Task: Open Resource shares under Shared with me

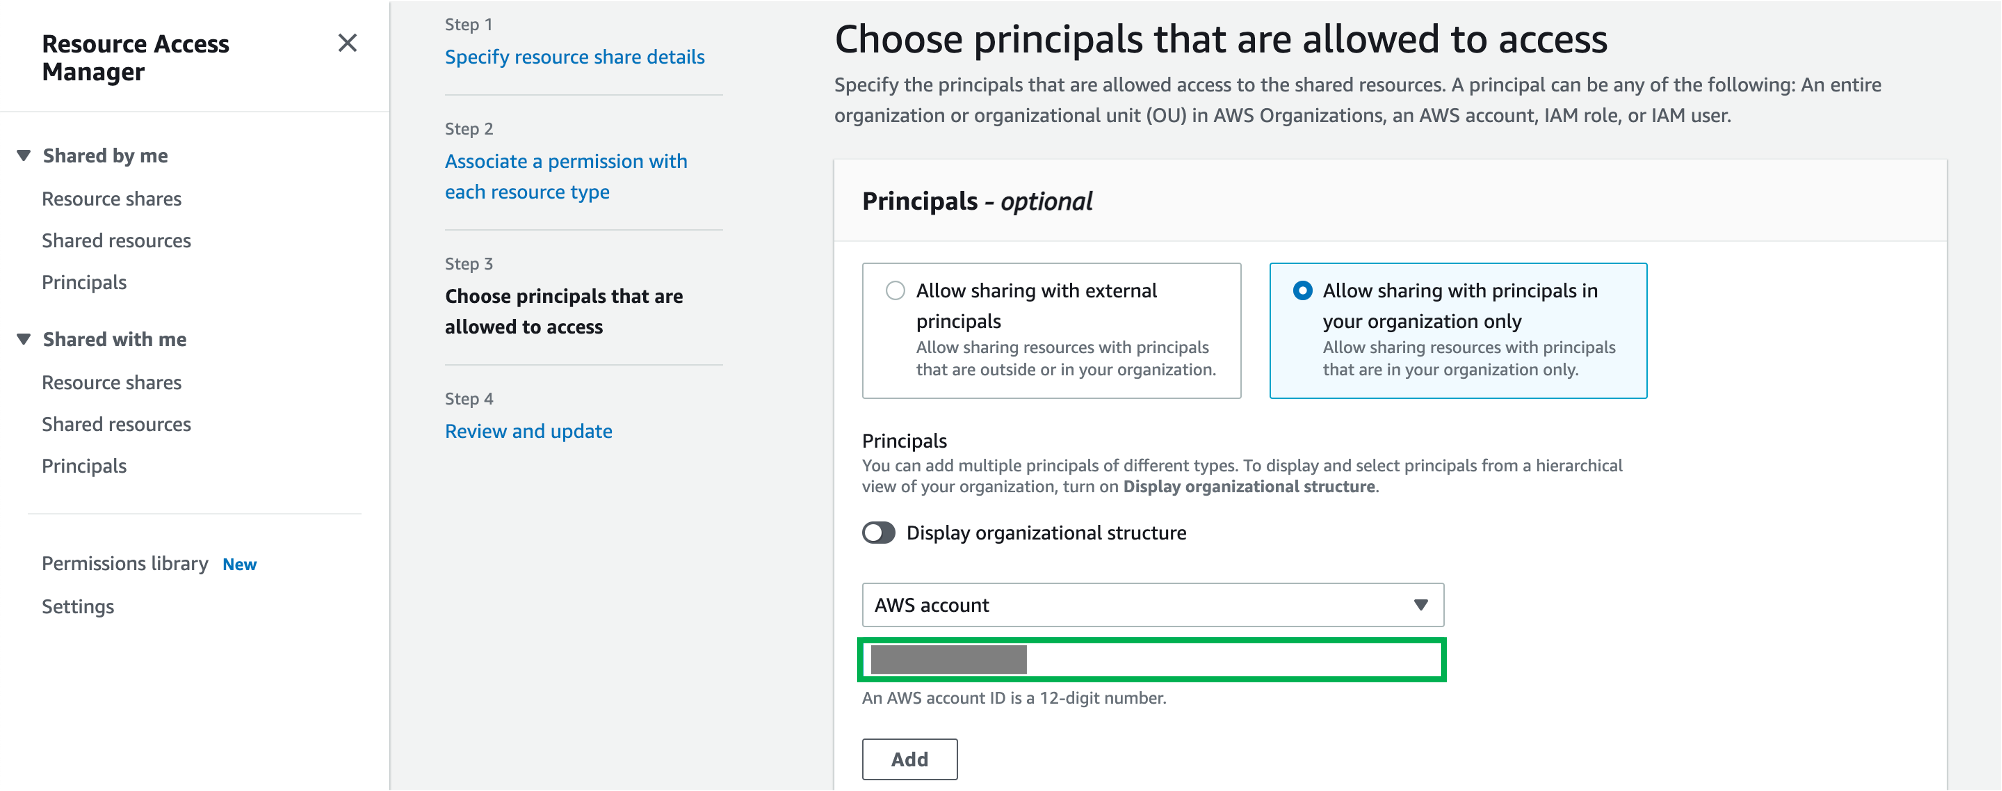Action: [112, 383]
